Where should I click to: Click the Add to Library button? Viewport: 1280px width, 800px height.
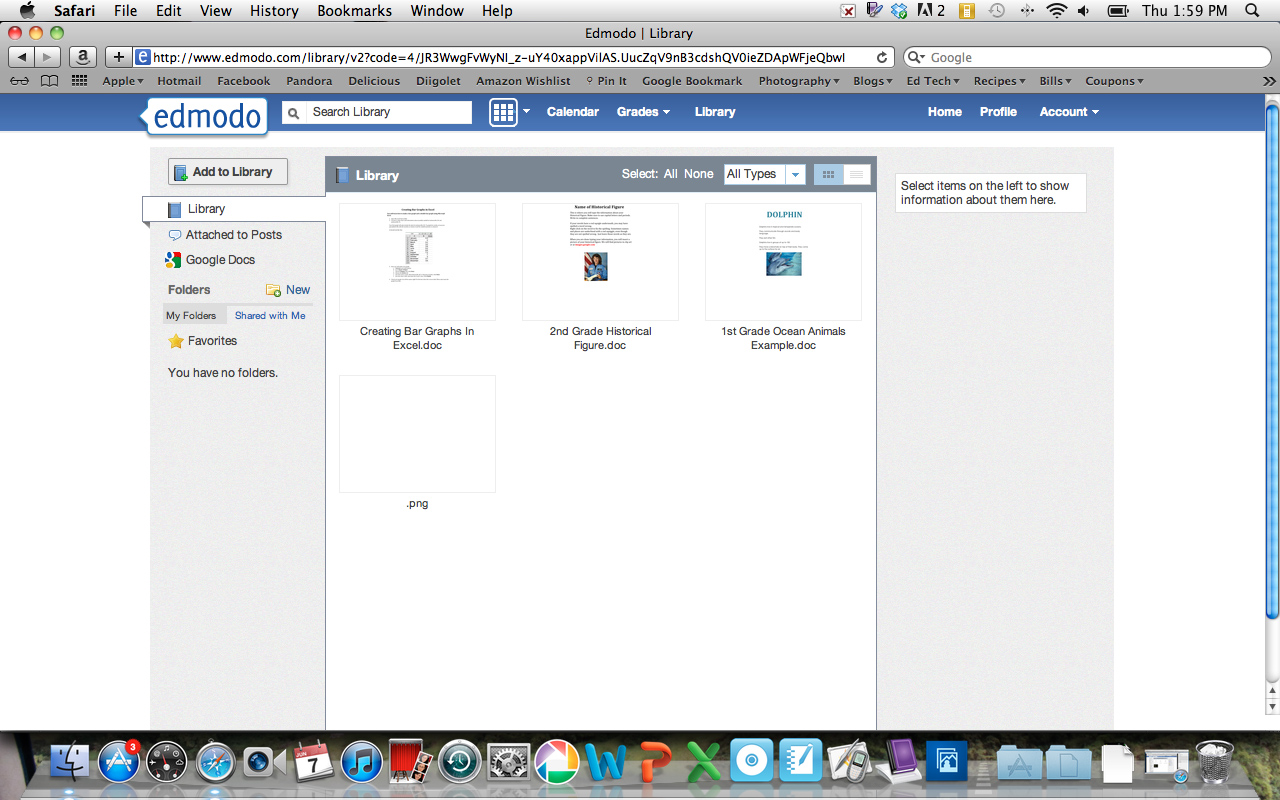(227, 171)
